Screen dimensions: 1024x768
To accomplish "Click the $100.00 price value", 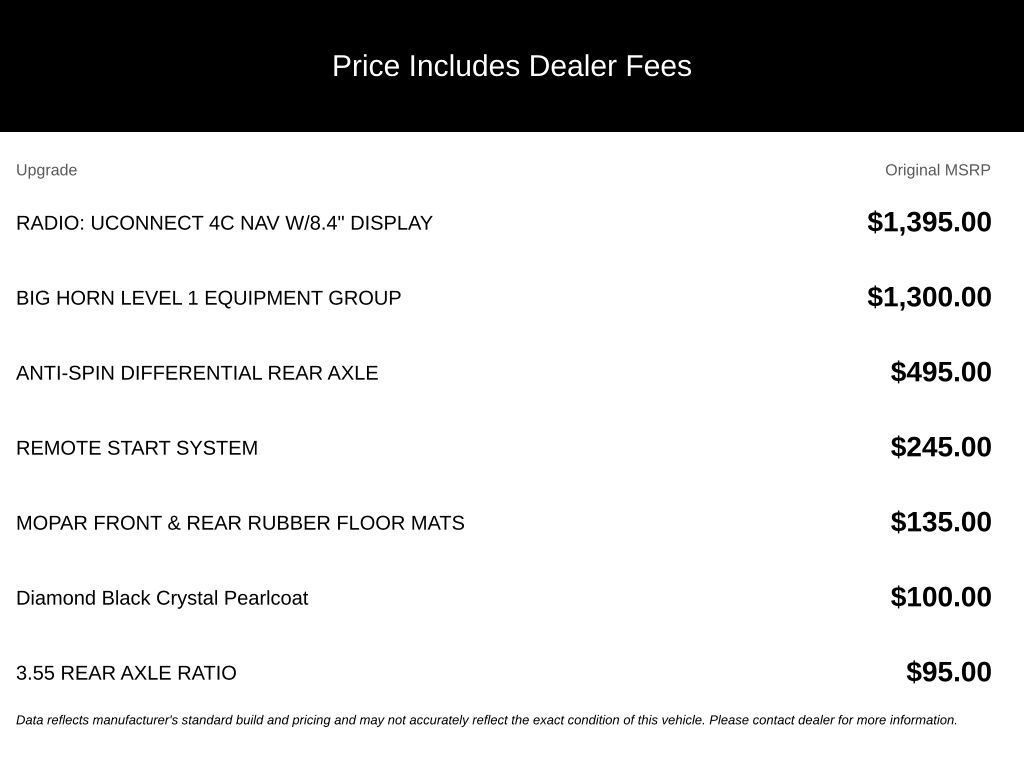I will coord(940,598).
